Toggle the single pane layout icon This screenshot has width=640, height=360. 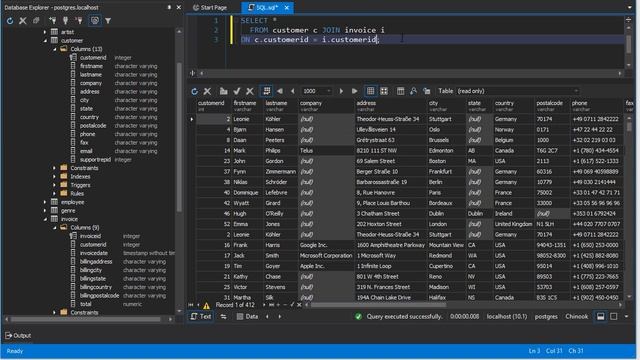[x=613, y=316]
